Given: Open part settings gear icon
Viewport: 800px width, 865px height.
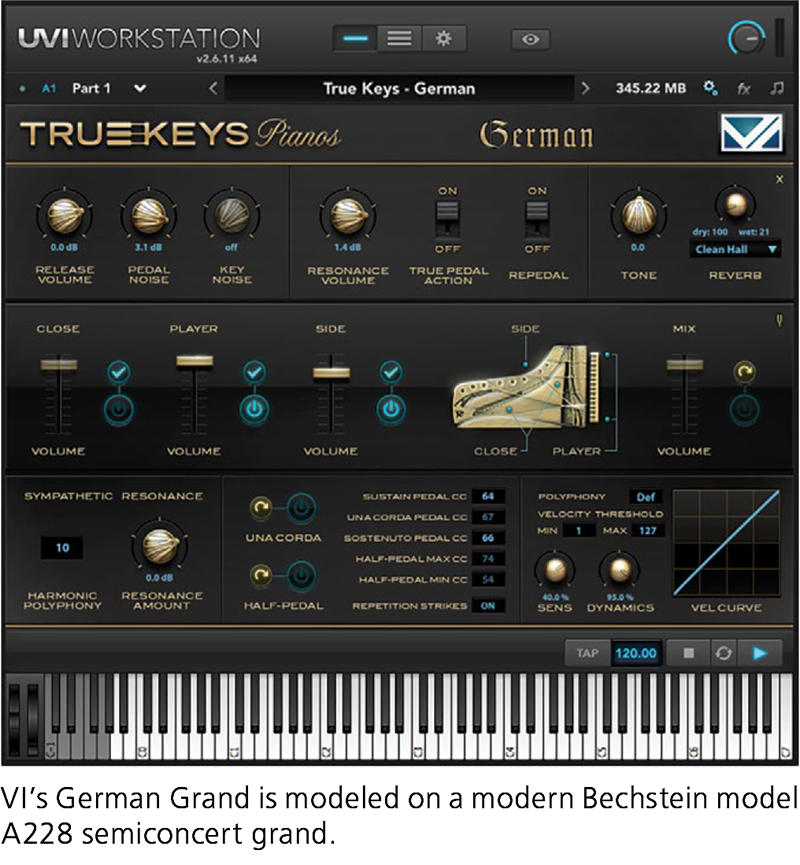Looking at the screenshot, I should (711, 88).
